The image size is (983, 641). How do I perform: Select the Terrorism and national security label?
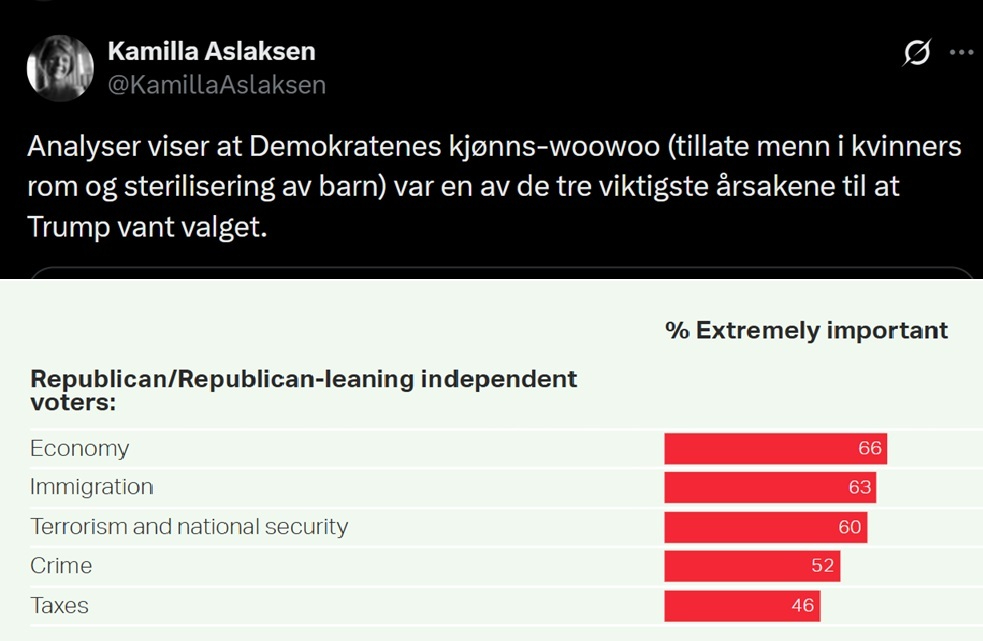(189, 526)
